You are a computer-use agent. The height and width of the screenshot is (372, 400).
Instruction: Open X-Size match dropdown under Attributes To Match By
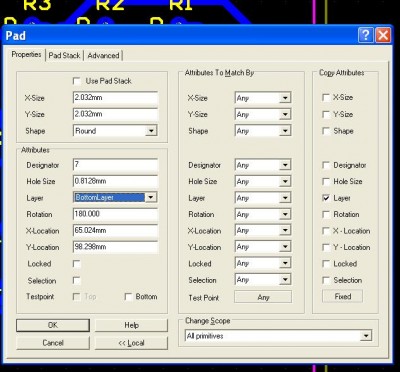pyautogui.click(x=263, y=98)
